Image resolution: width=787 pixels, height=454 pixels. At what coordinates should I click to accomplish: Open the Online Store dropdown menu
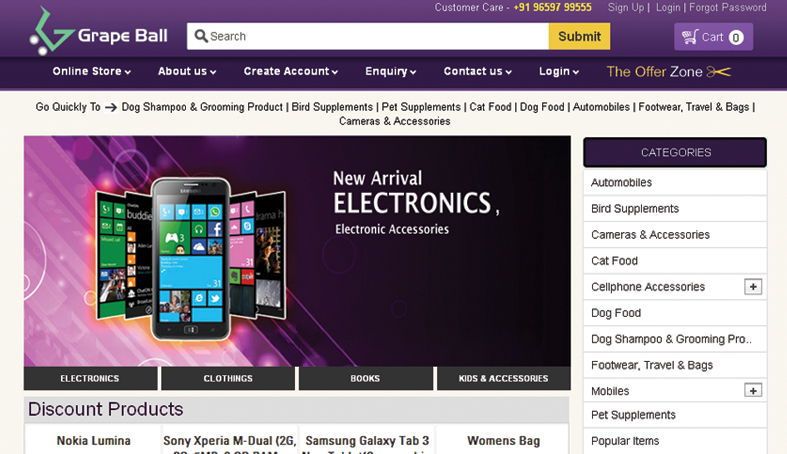pos(92,71)
